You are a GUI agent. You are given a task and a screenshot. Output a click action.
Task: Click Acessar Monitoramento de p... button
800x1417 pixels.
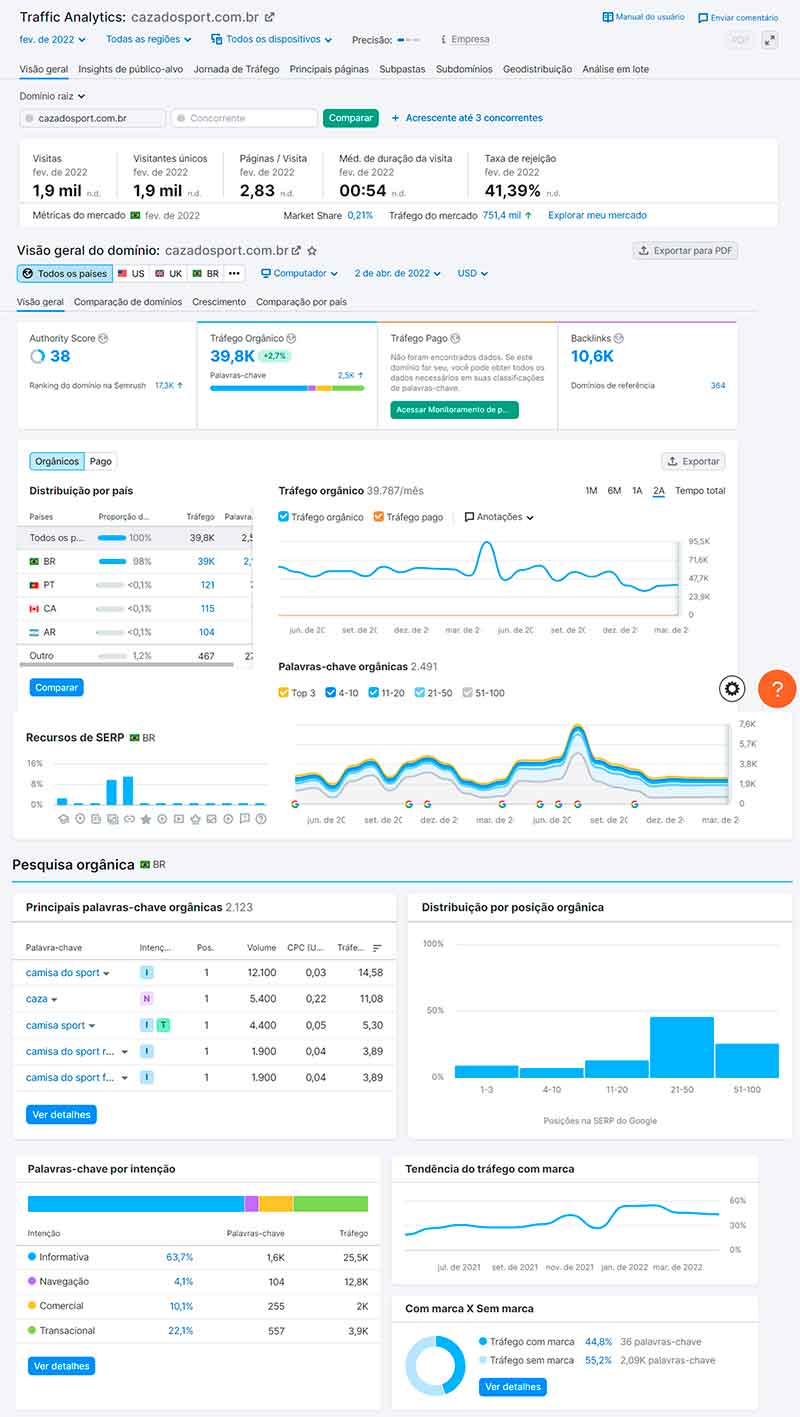coord(454,410)
